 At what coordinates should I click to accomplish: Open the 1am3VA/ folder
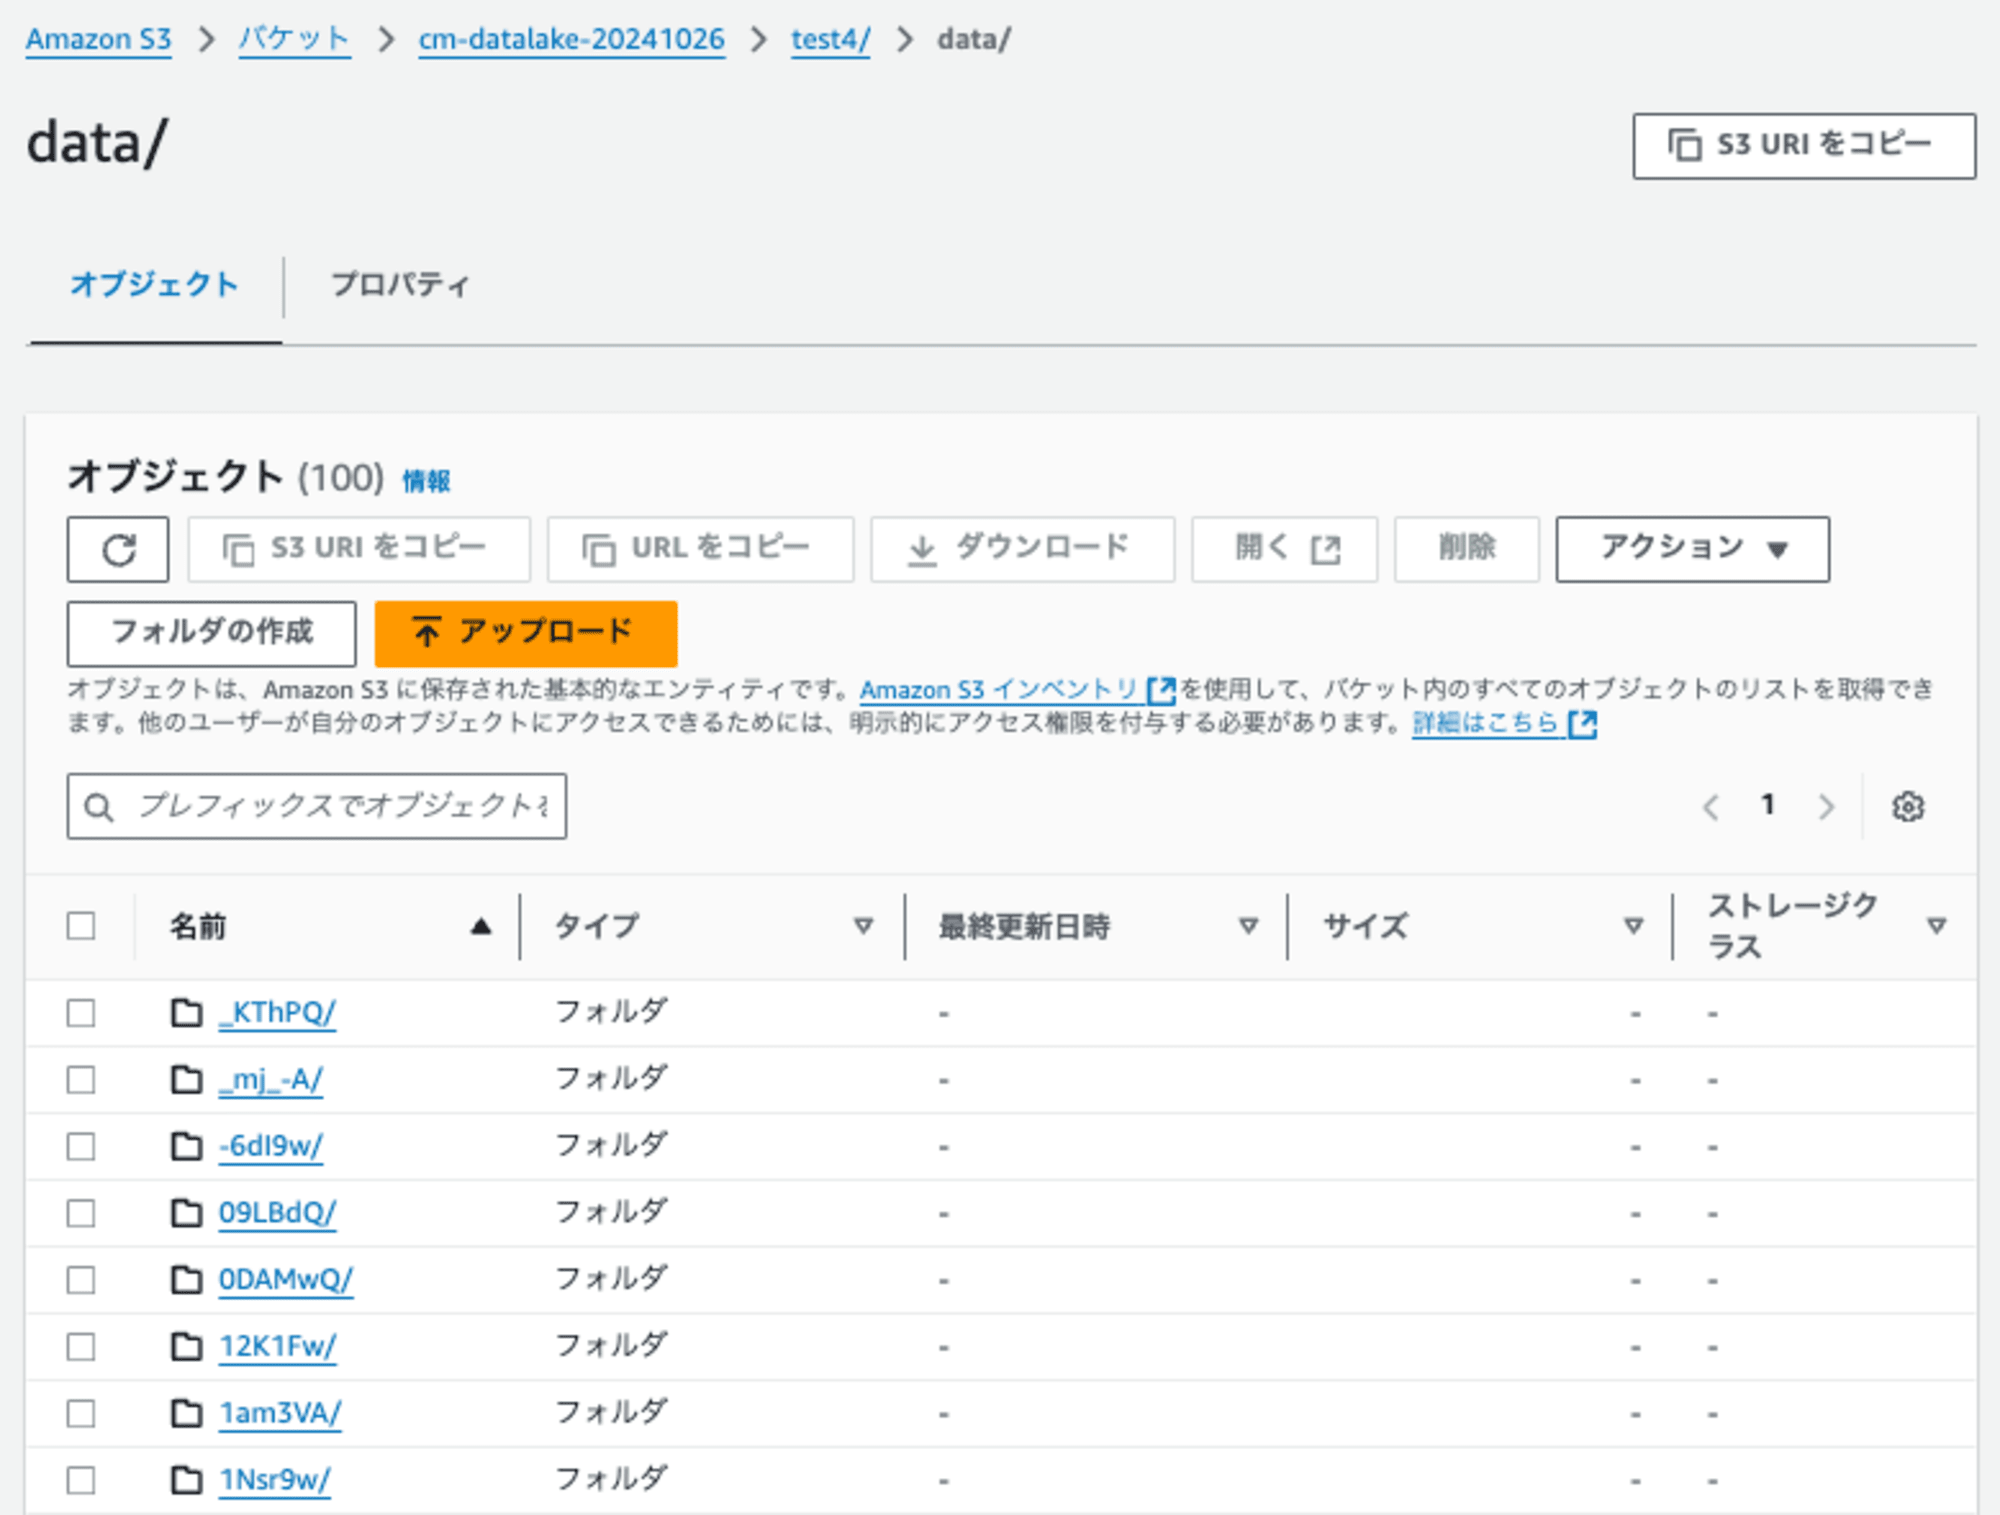tap(280, 1413)
